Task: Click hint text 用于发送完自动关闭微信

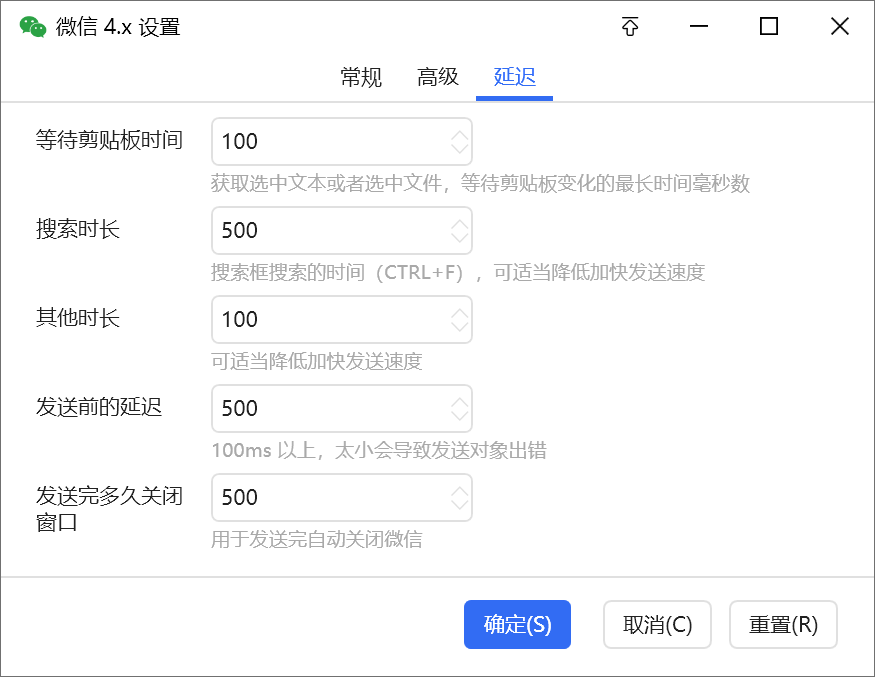Action: (316, 539)
